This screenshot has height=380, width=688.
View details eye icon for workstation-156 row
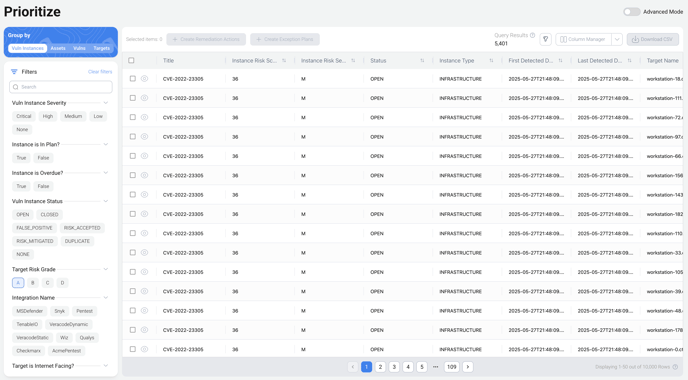144,175
